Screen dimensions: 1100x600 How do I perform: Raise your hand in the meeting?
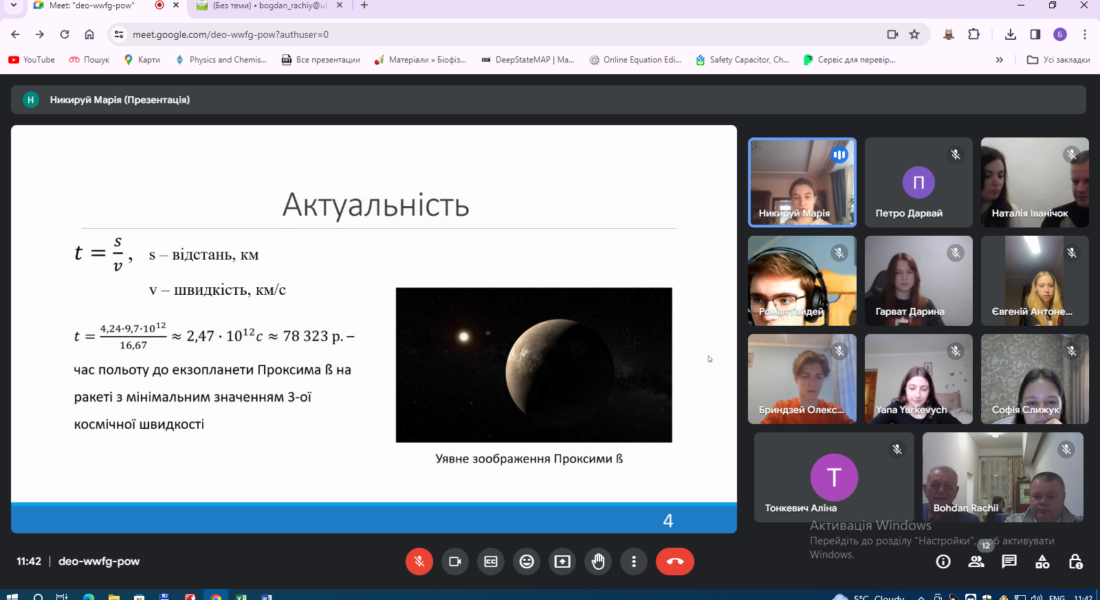click(x=598, y=561)
